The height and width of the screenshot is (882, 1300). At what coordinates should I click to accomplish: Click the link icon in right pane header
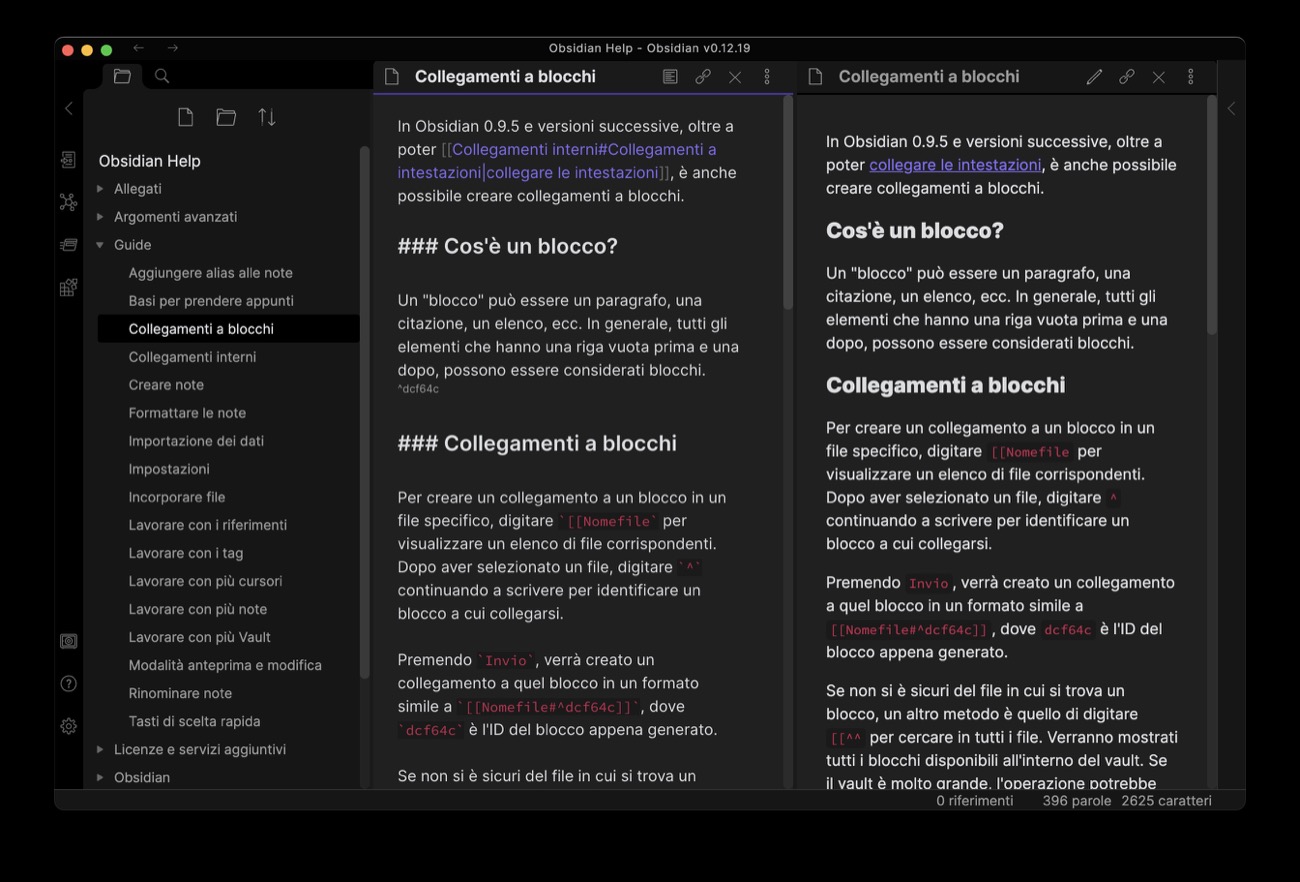click(x=1127, y=77)
